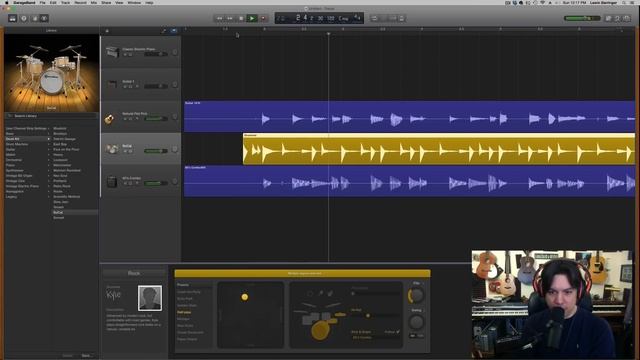This screenshot has height=360, width=640.
Task: Solo the Classic Electric Piano track
Action: [x=130, y=54]
